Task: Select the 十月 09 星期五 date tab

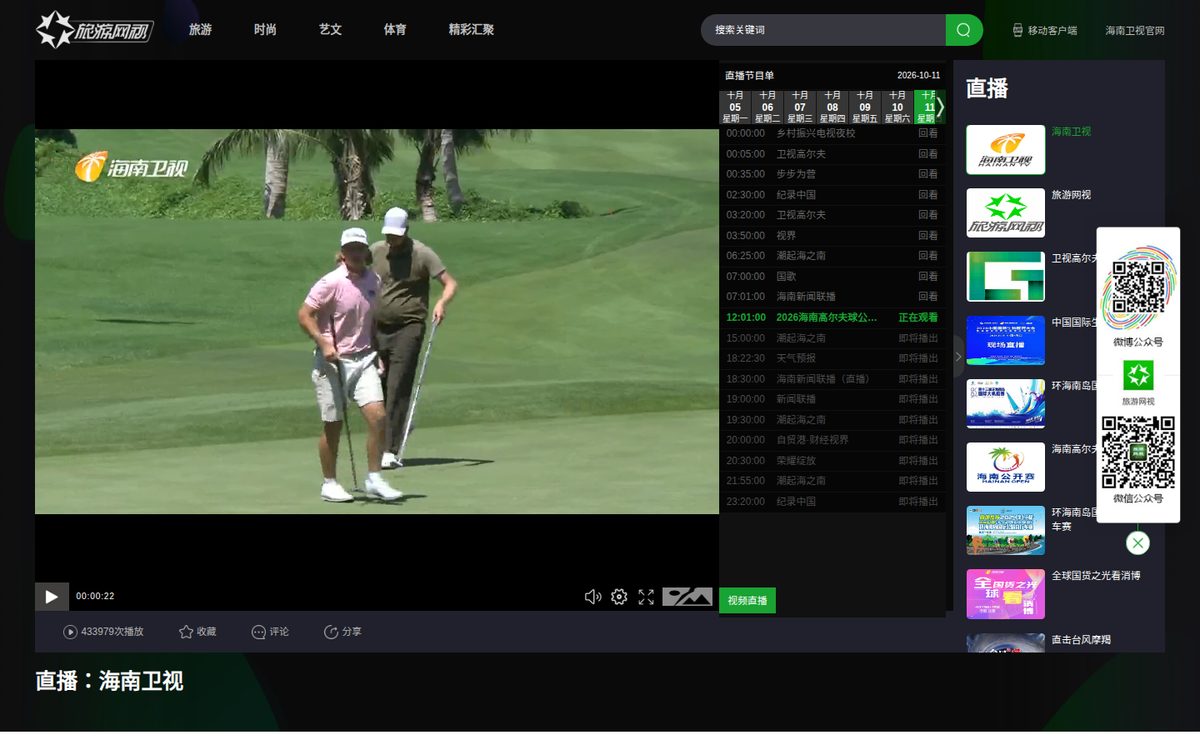Action: (865, 107)
